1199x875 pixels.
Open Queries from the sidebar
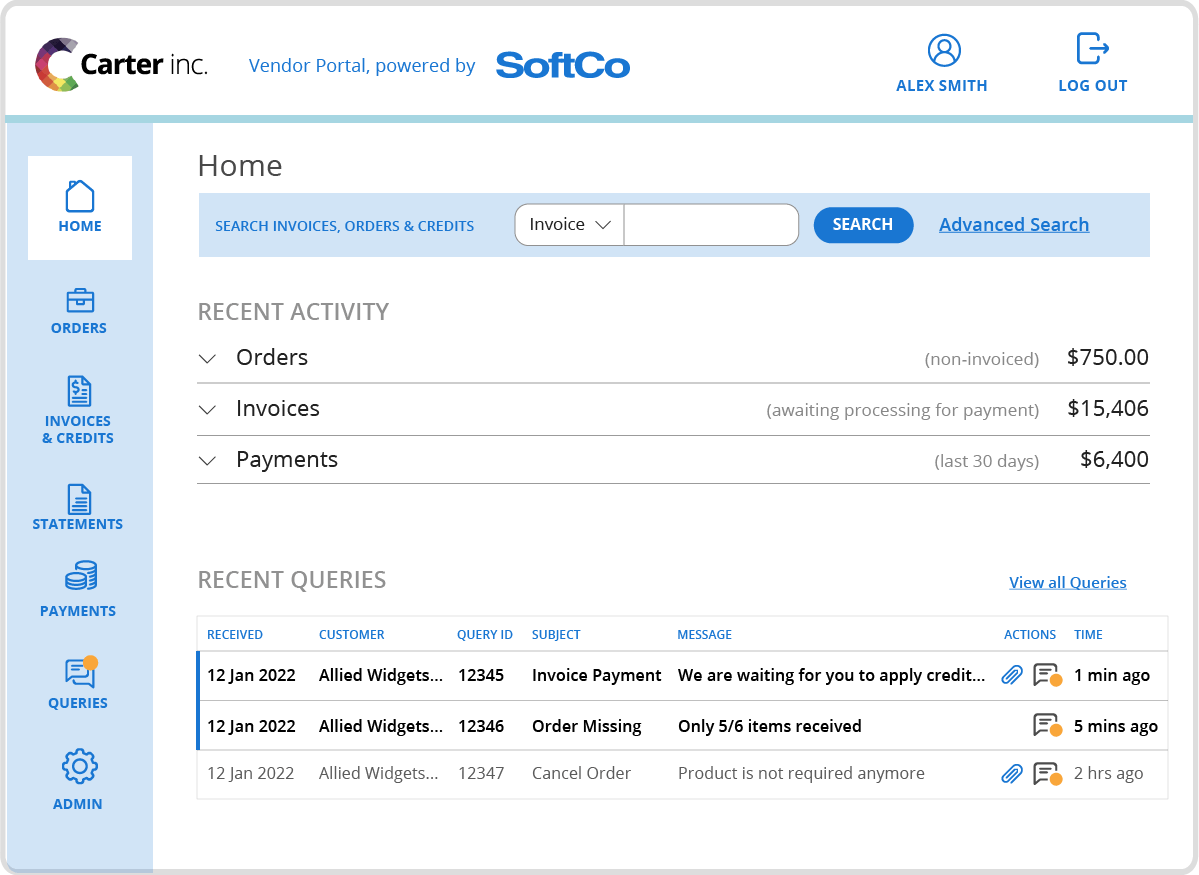78,682
